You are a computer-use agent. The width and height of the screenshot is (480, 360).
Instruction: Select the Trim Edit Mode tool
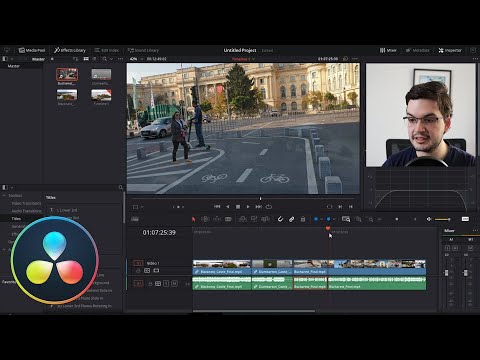click(x=205, y=219)
